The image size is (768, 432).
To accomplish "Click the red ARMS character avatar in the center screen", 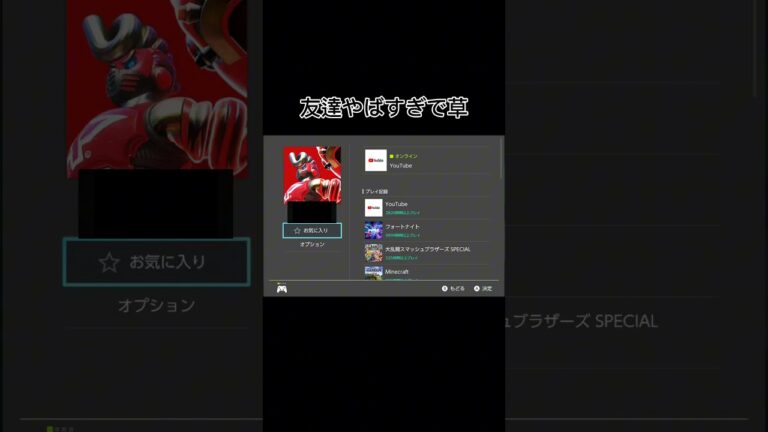I will (312, 175).
